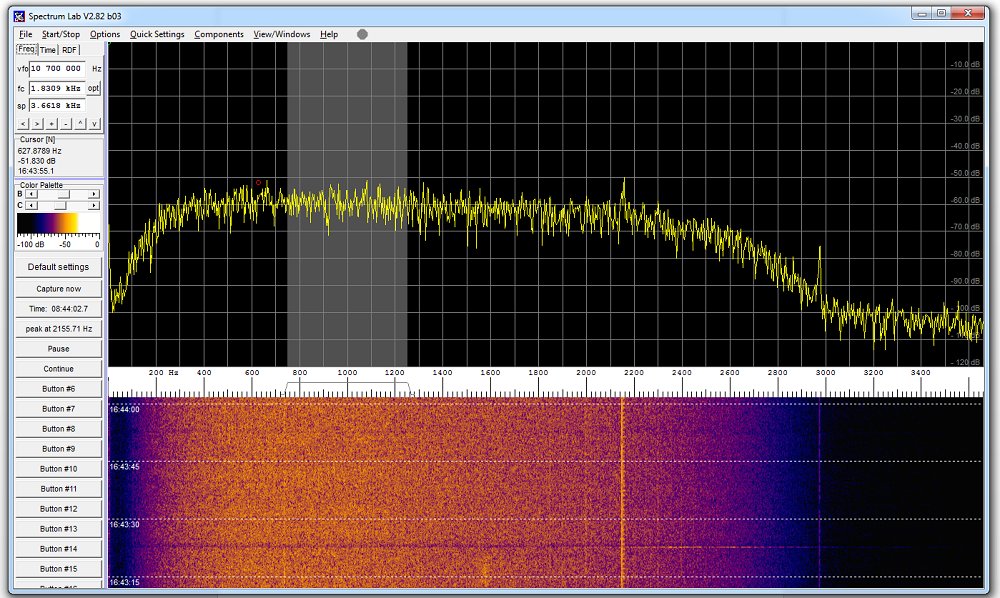Click the Spectrum Lab title bar icon
The image size is (1000, 598).
click(x=19, y=16)
